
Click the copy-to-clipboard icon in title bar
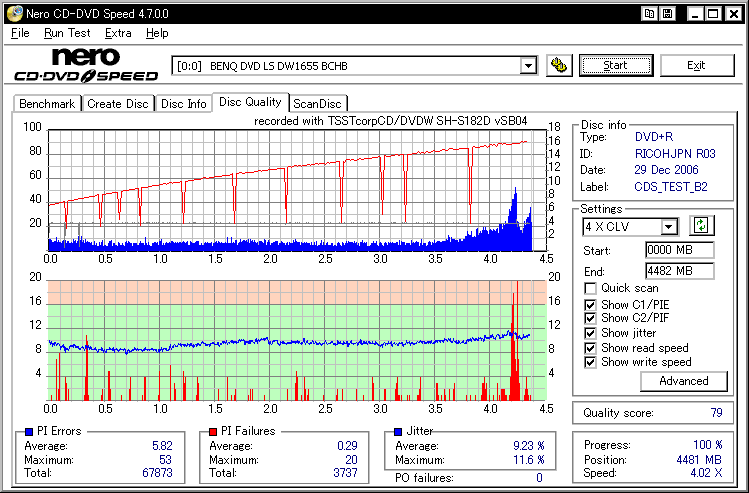click(x=649, y=13)
